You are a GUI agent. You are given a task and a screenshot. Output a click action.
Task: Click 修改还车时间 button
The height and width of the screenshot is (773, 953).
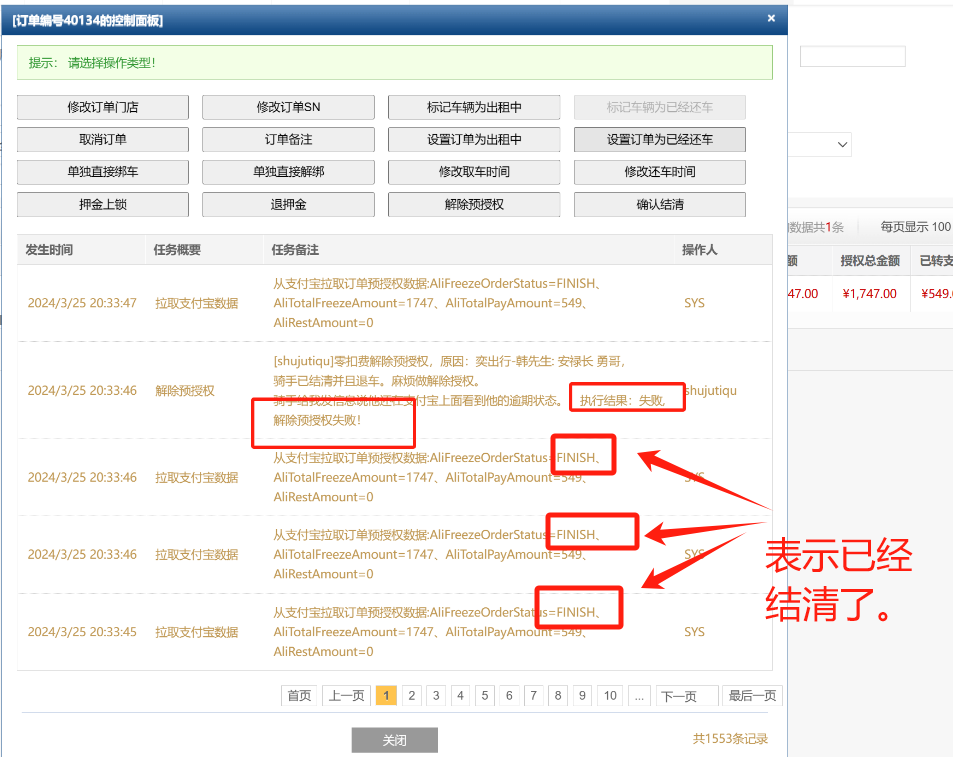tap(659, 171)
